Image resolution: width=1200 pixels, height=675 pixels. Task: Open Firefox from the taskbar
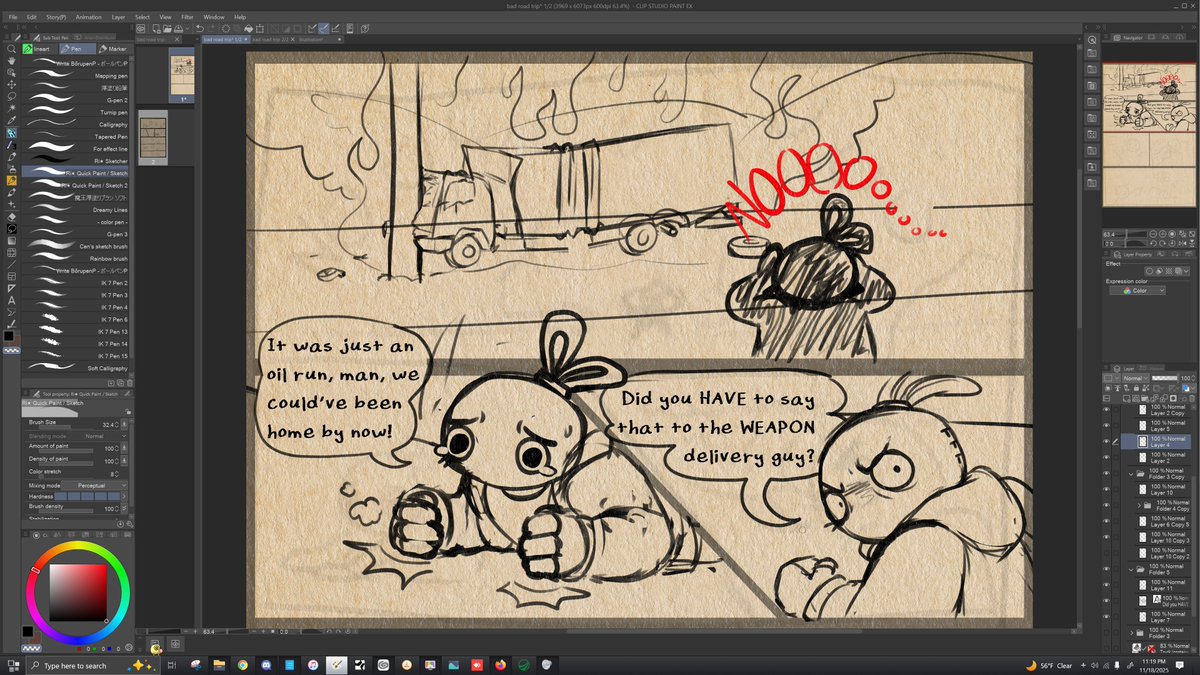[501, 665]
